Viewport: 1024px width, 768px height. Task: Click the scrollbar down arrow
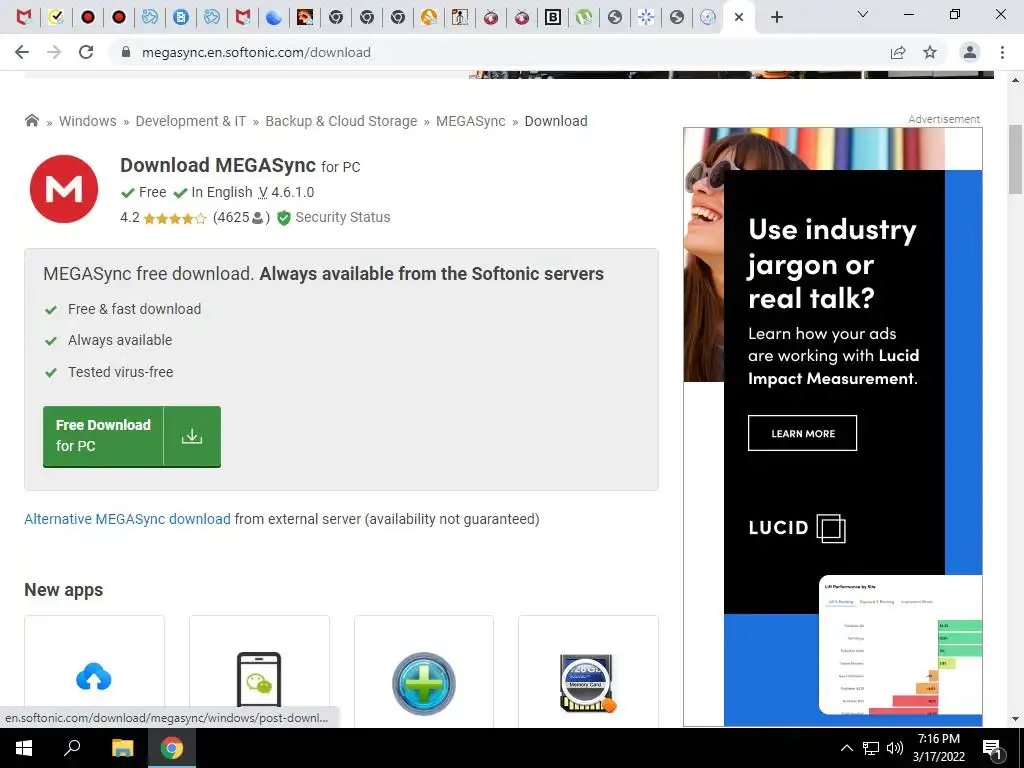1016,719
